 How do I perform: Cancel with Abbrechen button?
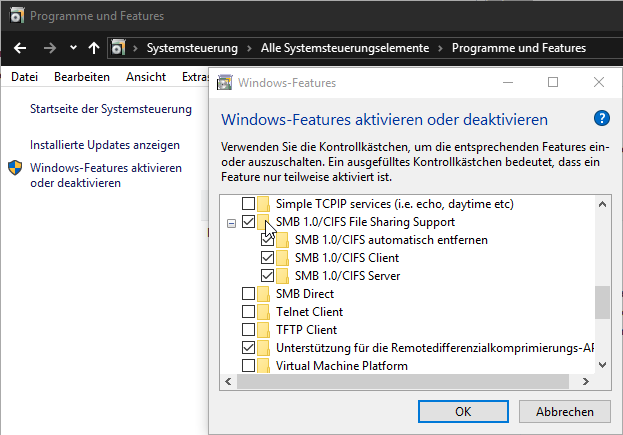click(565, 412)
